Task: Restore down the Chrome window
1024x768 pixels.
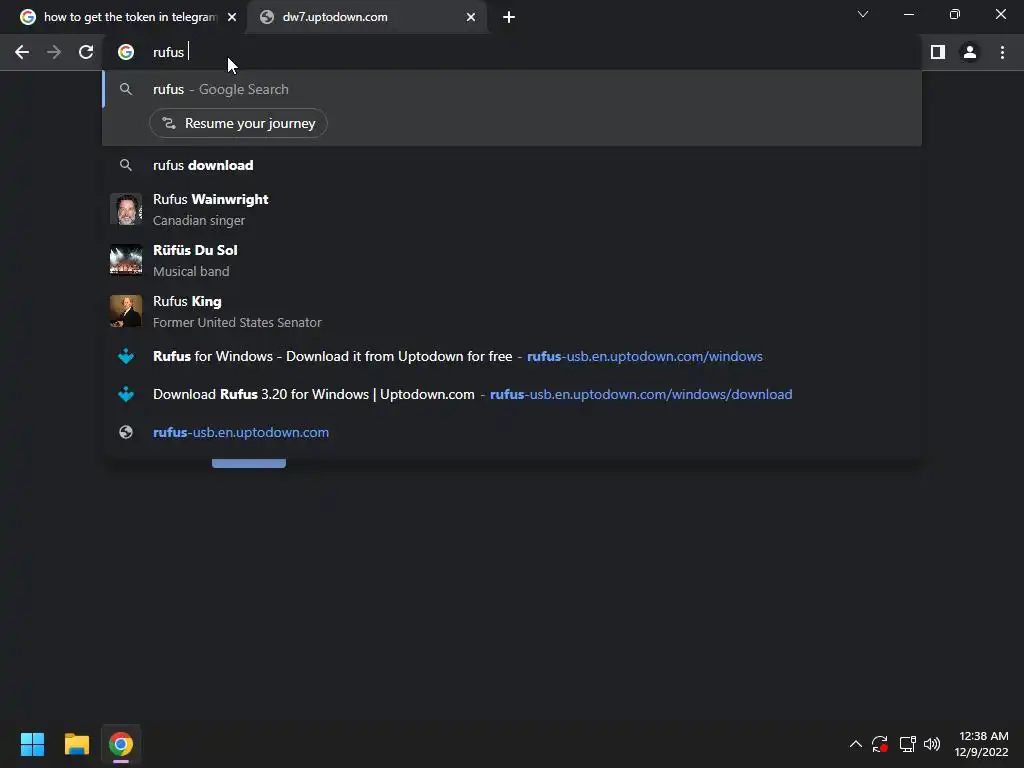Action: (x=955, y=14)
